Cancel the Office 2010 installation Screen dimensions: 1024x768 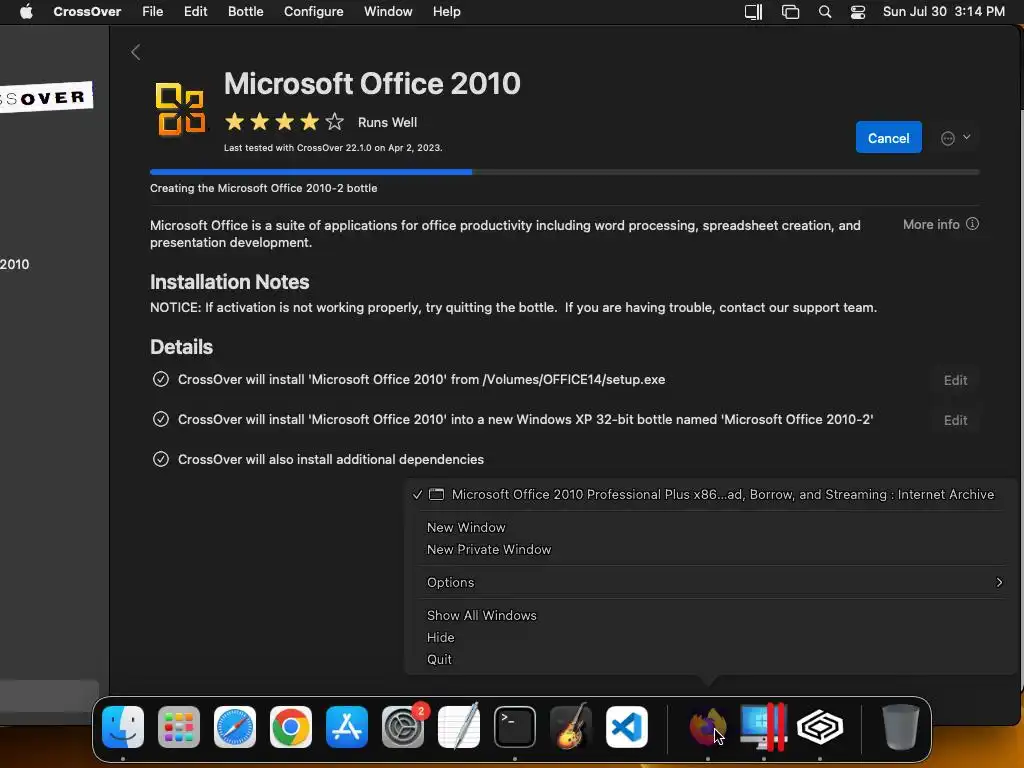pos(888,138)
